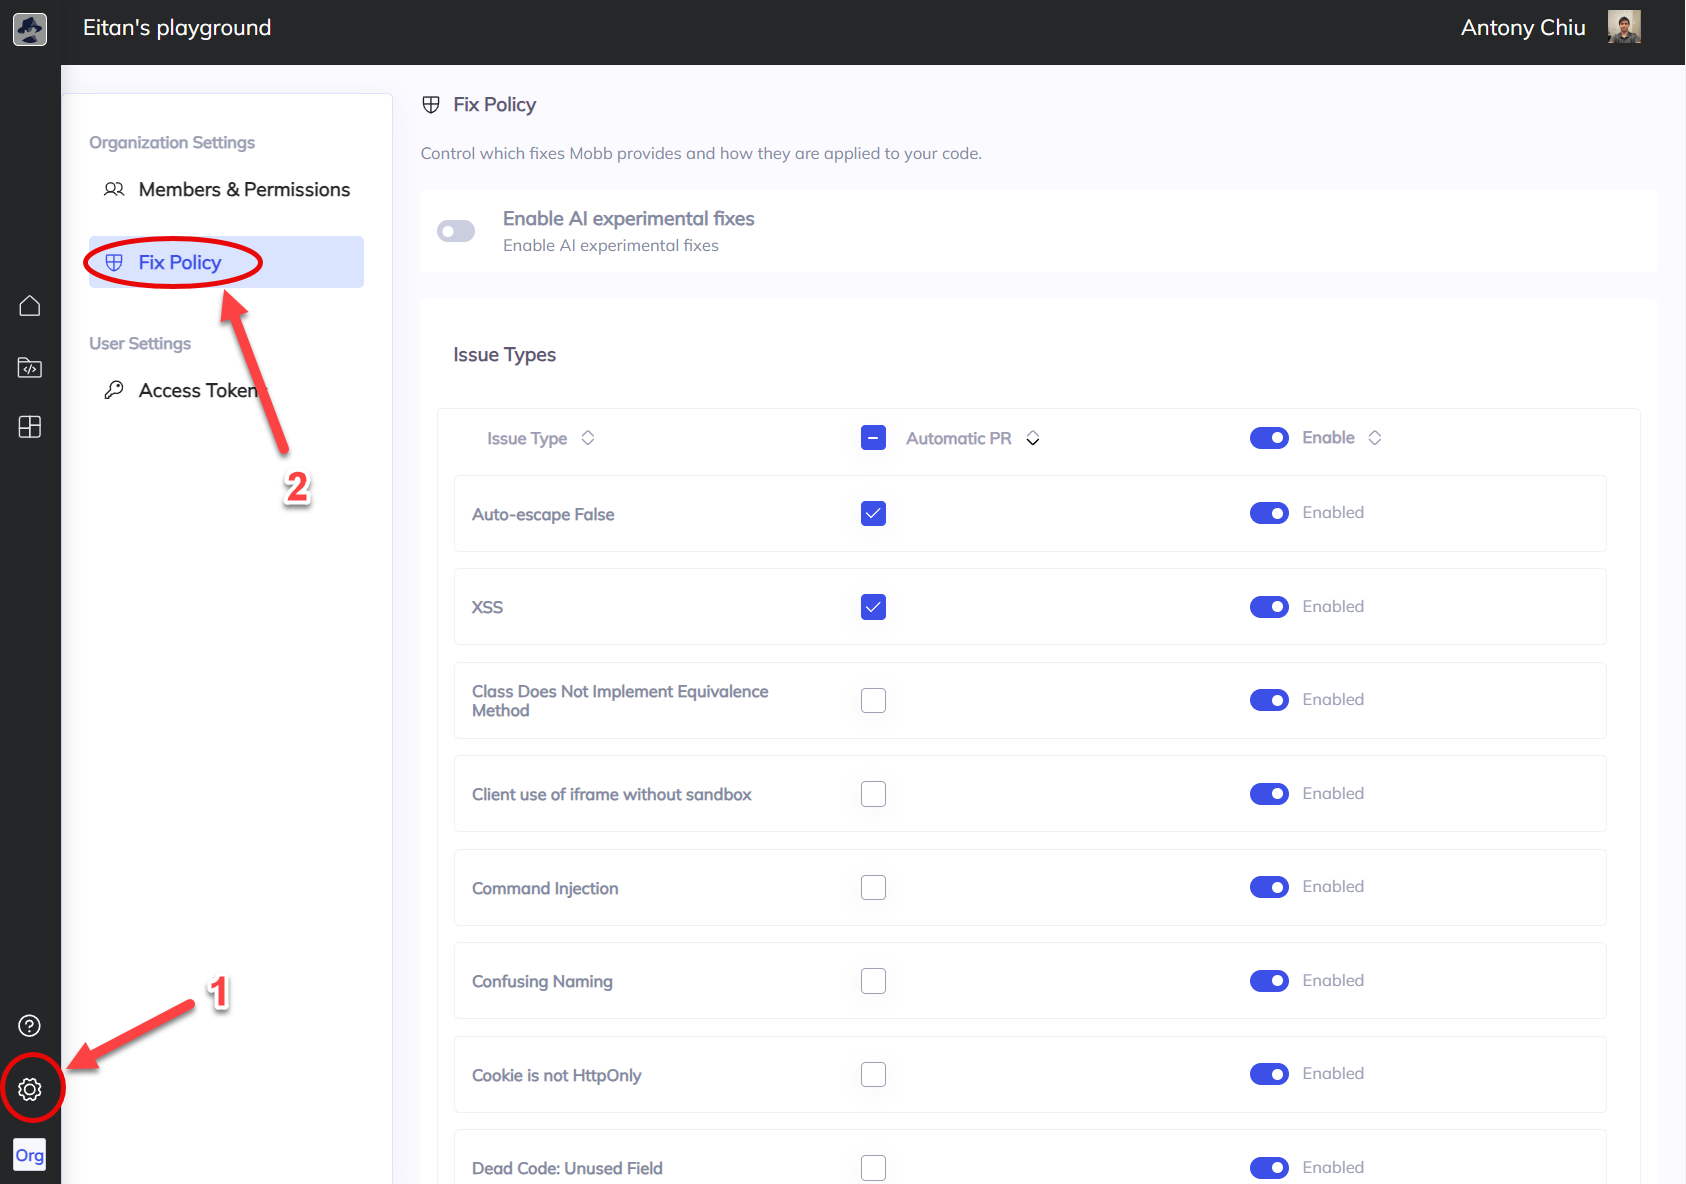Screen dimensions: 1686x1184
Task: Sort by Automatic PR column
Action: point(1033,439)
